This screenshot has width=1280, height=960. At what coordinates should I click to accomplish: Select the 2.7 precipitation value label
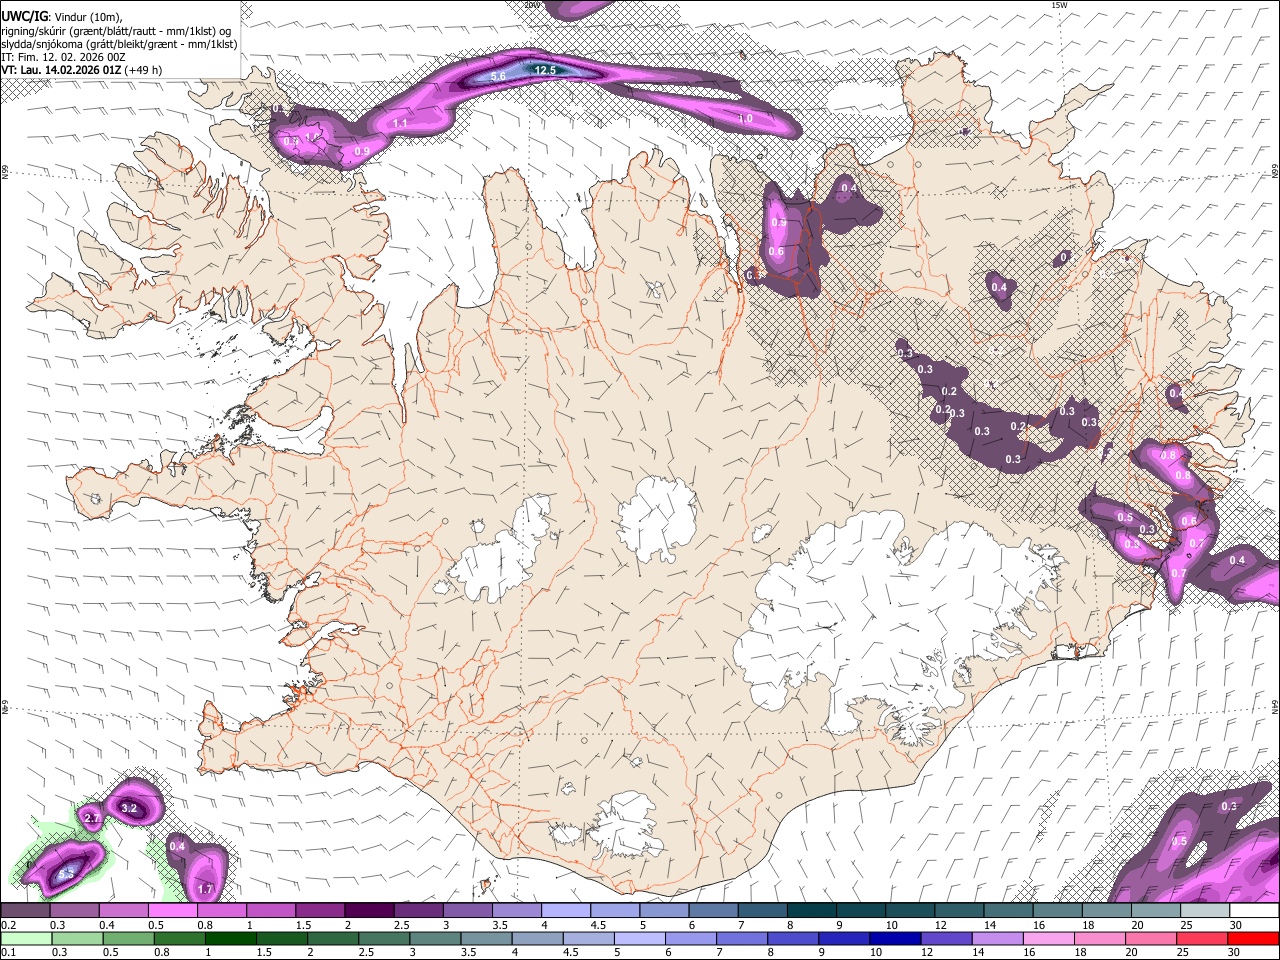[x=90, y=818]
